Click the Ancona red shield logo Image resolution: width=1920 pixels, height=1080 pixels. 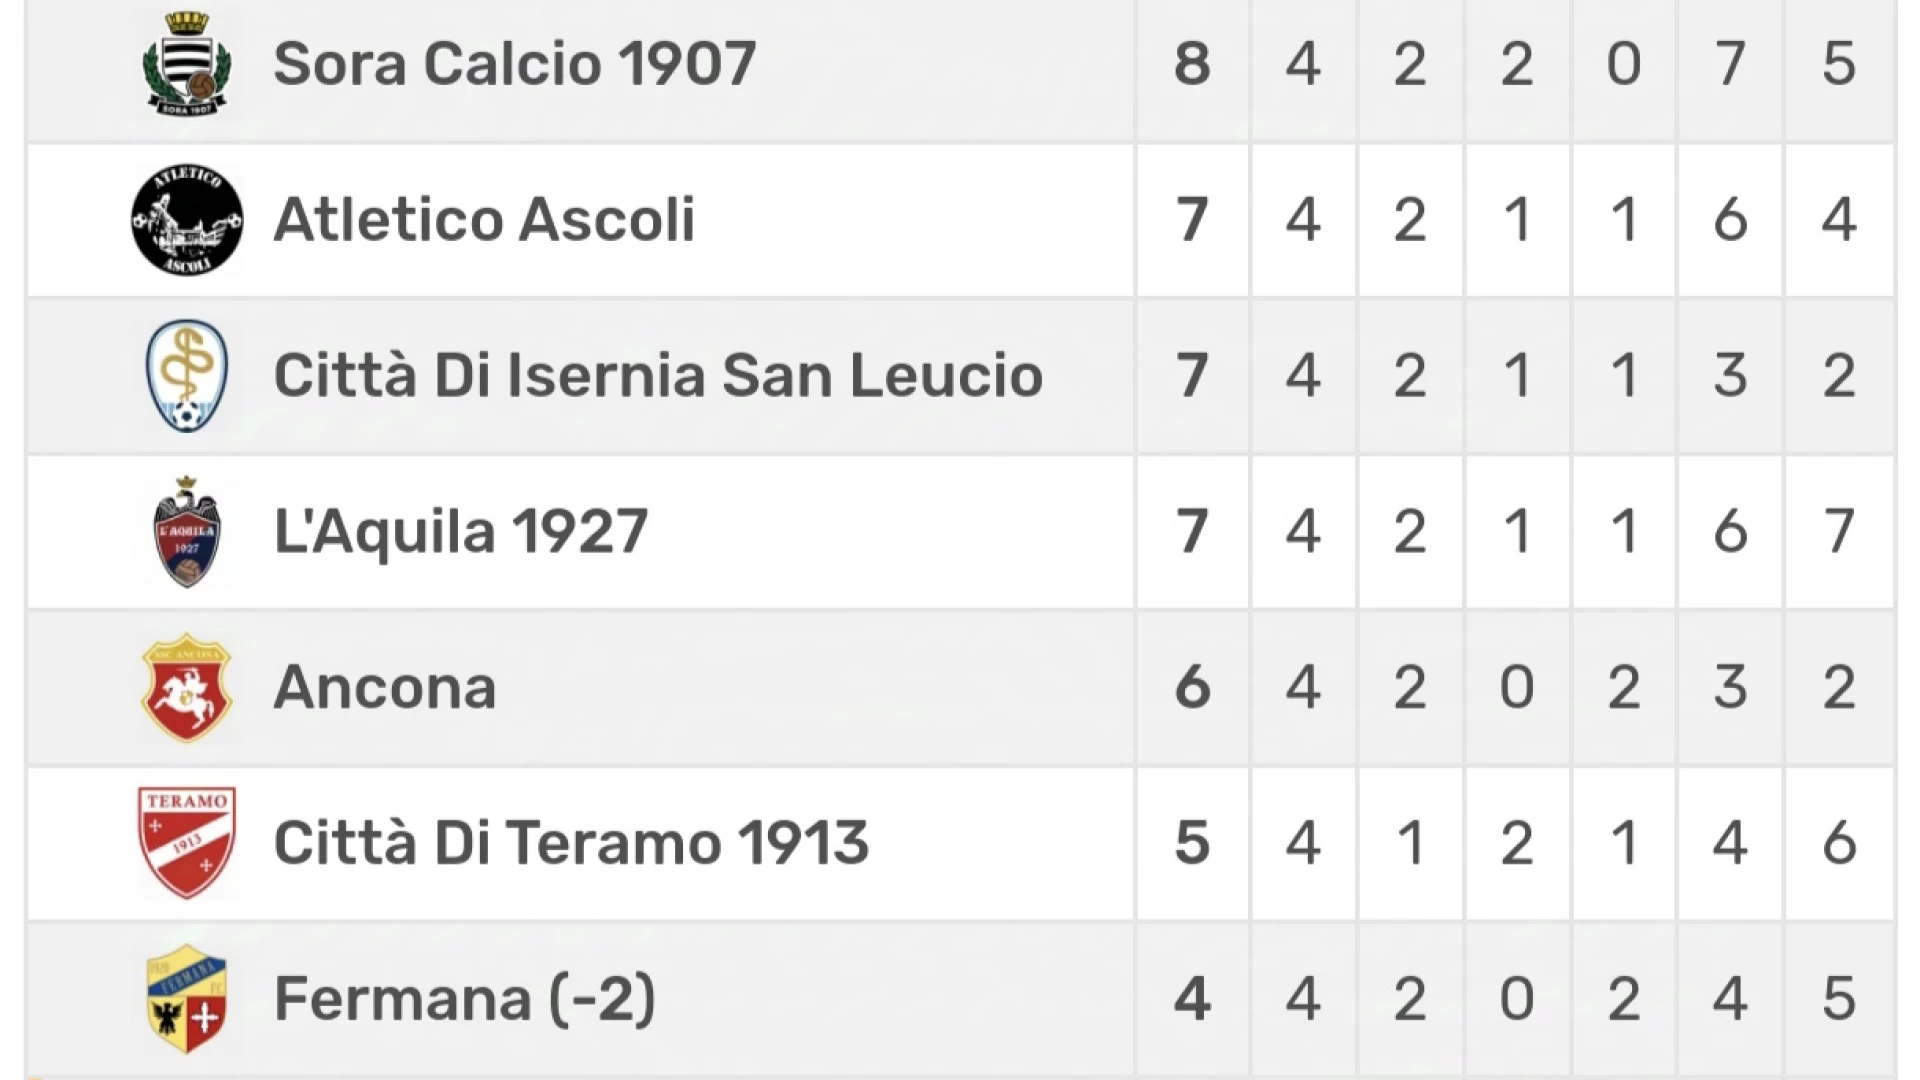tap(187, 688)
